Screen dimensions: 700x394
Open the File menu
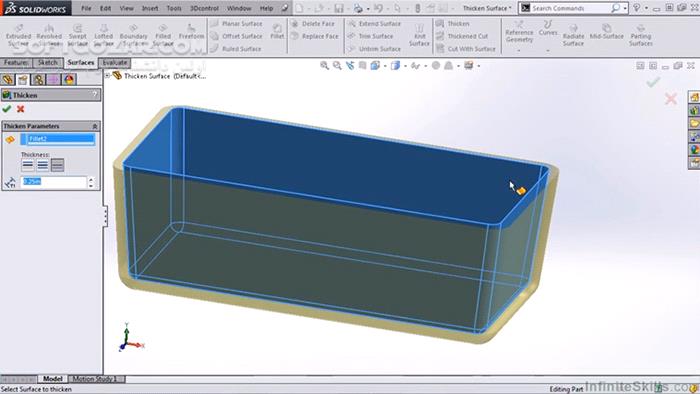(86, 8)
